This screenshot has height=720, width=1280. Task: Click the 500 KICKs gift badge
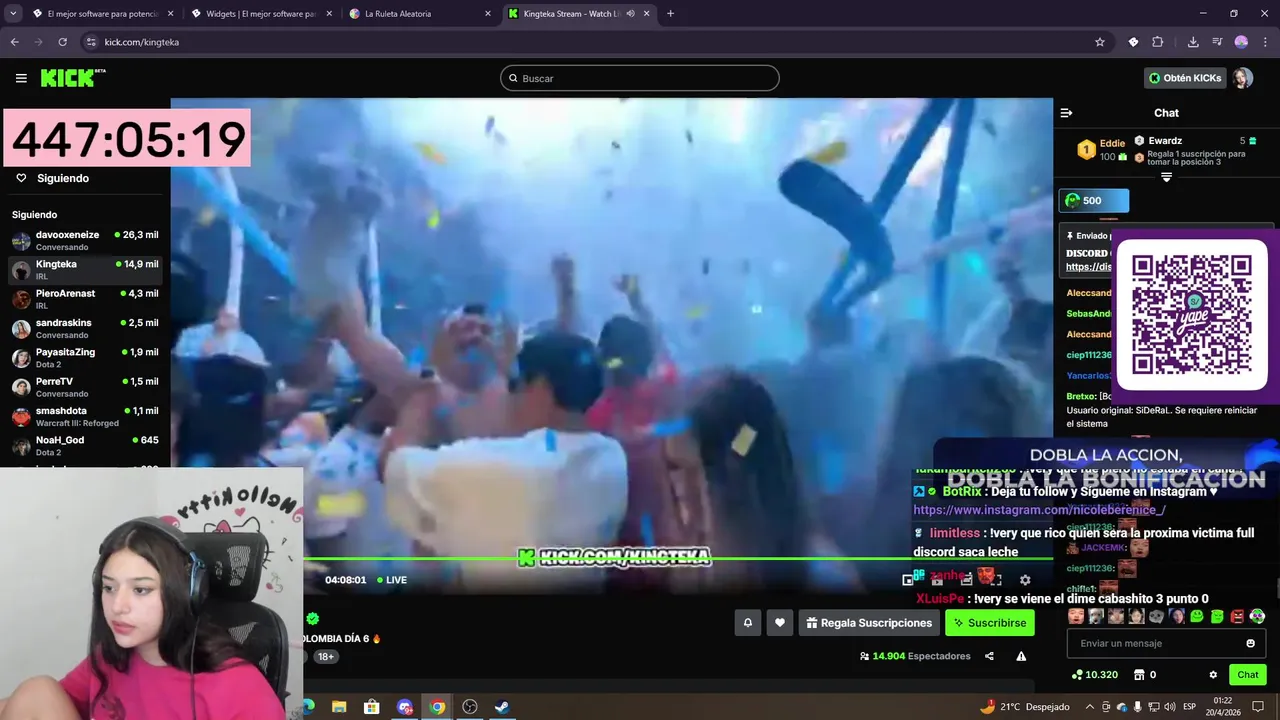(x=1094, y=200)
